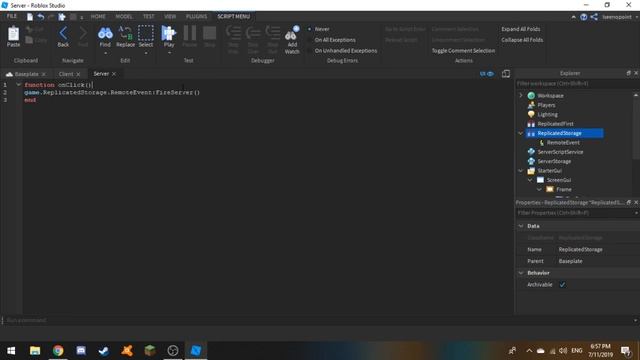Image resolution: width=640 pixels, height=360 pixels.
Task: Click the undo arrow in quick access toolbar
Action: coord(41,17)
